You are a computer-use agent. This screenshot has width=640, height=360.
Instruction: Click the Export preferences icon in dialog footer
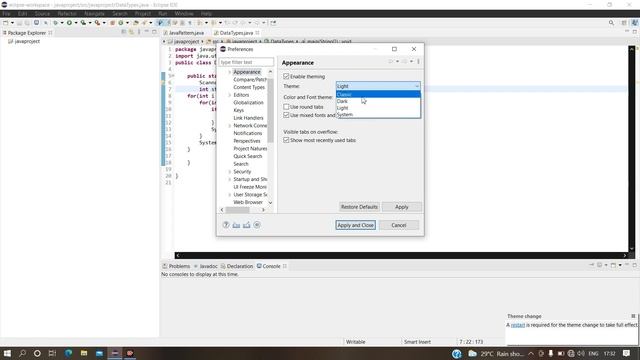(x=247, y=225)
